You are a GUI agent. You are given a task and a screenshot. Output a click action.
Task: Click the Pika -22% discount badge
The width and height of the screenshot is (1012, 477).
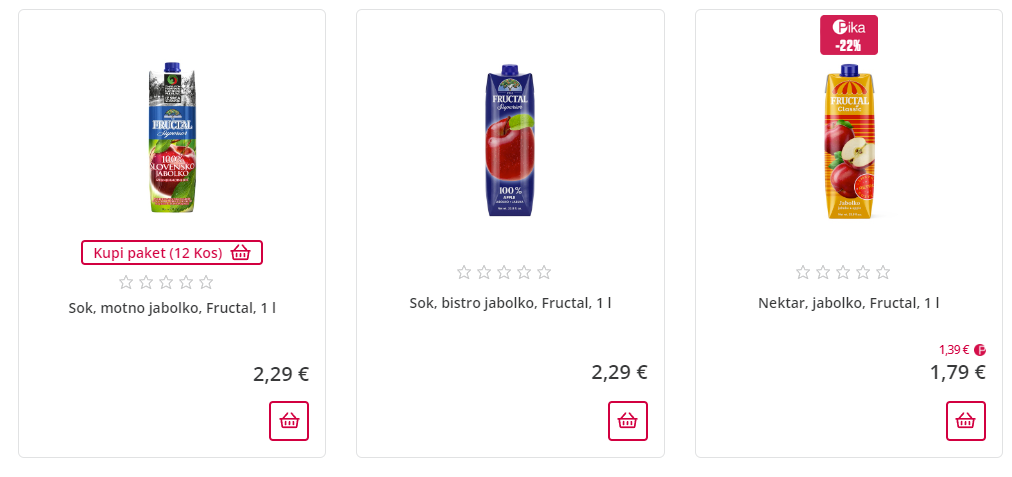pyautogui.click(x=849, y=35)
